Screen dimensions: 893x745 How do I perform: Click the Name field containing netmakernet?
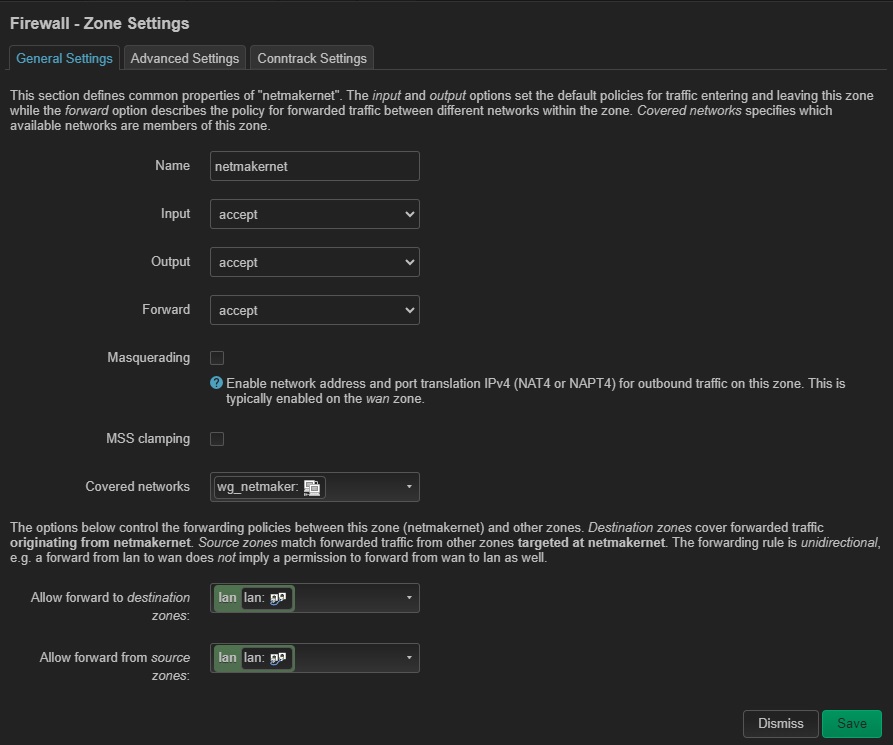click(314, 166)
